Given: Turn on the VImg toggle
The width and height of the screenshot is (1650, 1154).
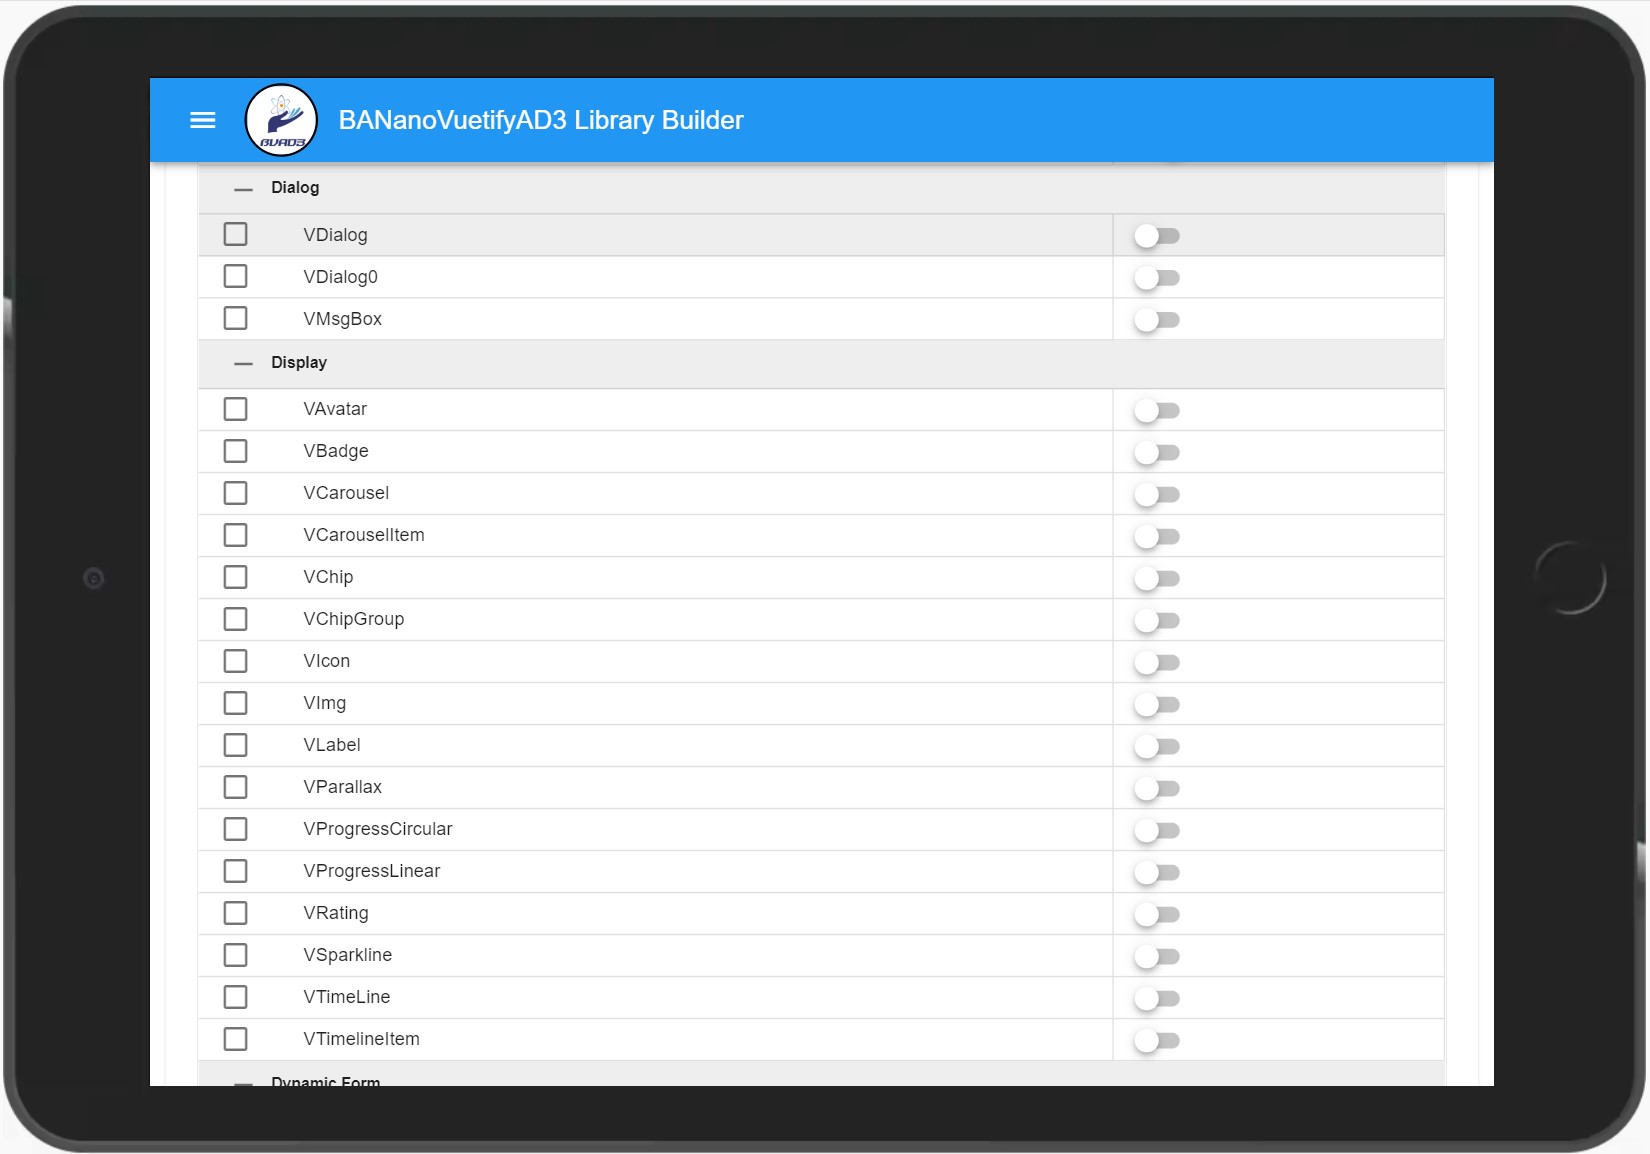Looking at the screenshot, I should tap(1157, 704).
